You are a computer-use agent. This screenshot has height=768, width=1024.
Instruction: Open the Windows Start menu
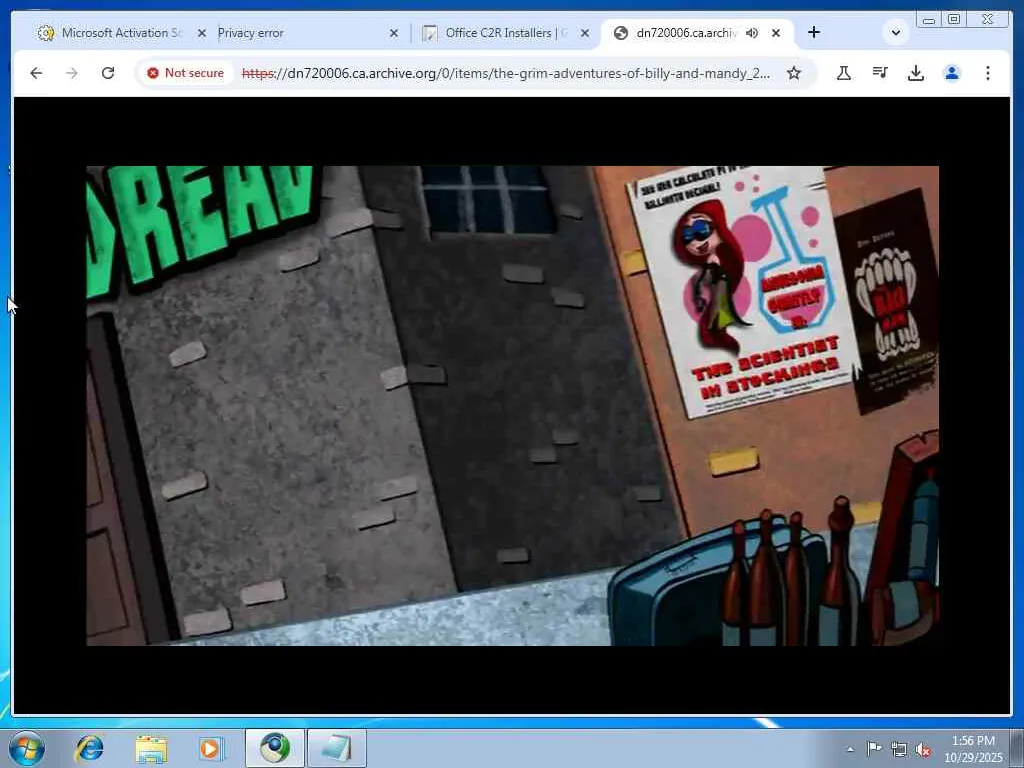tap(27, 748)
